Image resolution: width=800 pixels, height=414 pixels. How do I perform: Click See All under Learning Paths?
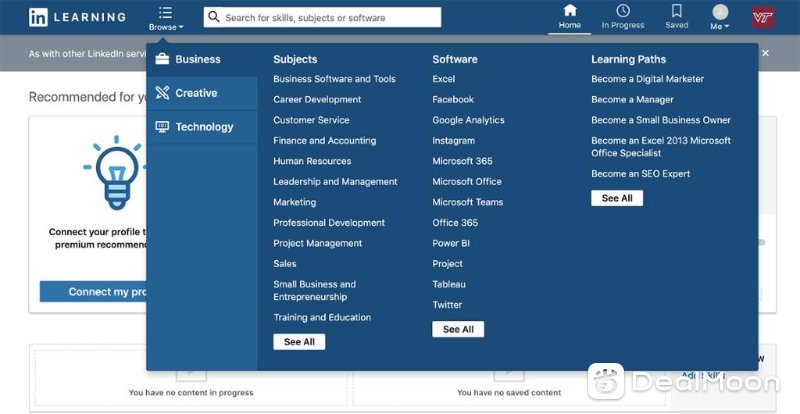(617, 198)
